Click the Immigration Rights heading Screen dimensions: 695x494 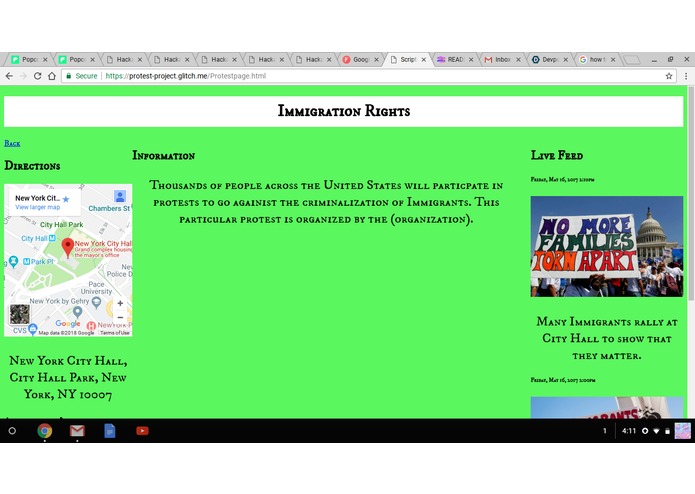344,111
